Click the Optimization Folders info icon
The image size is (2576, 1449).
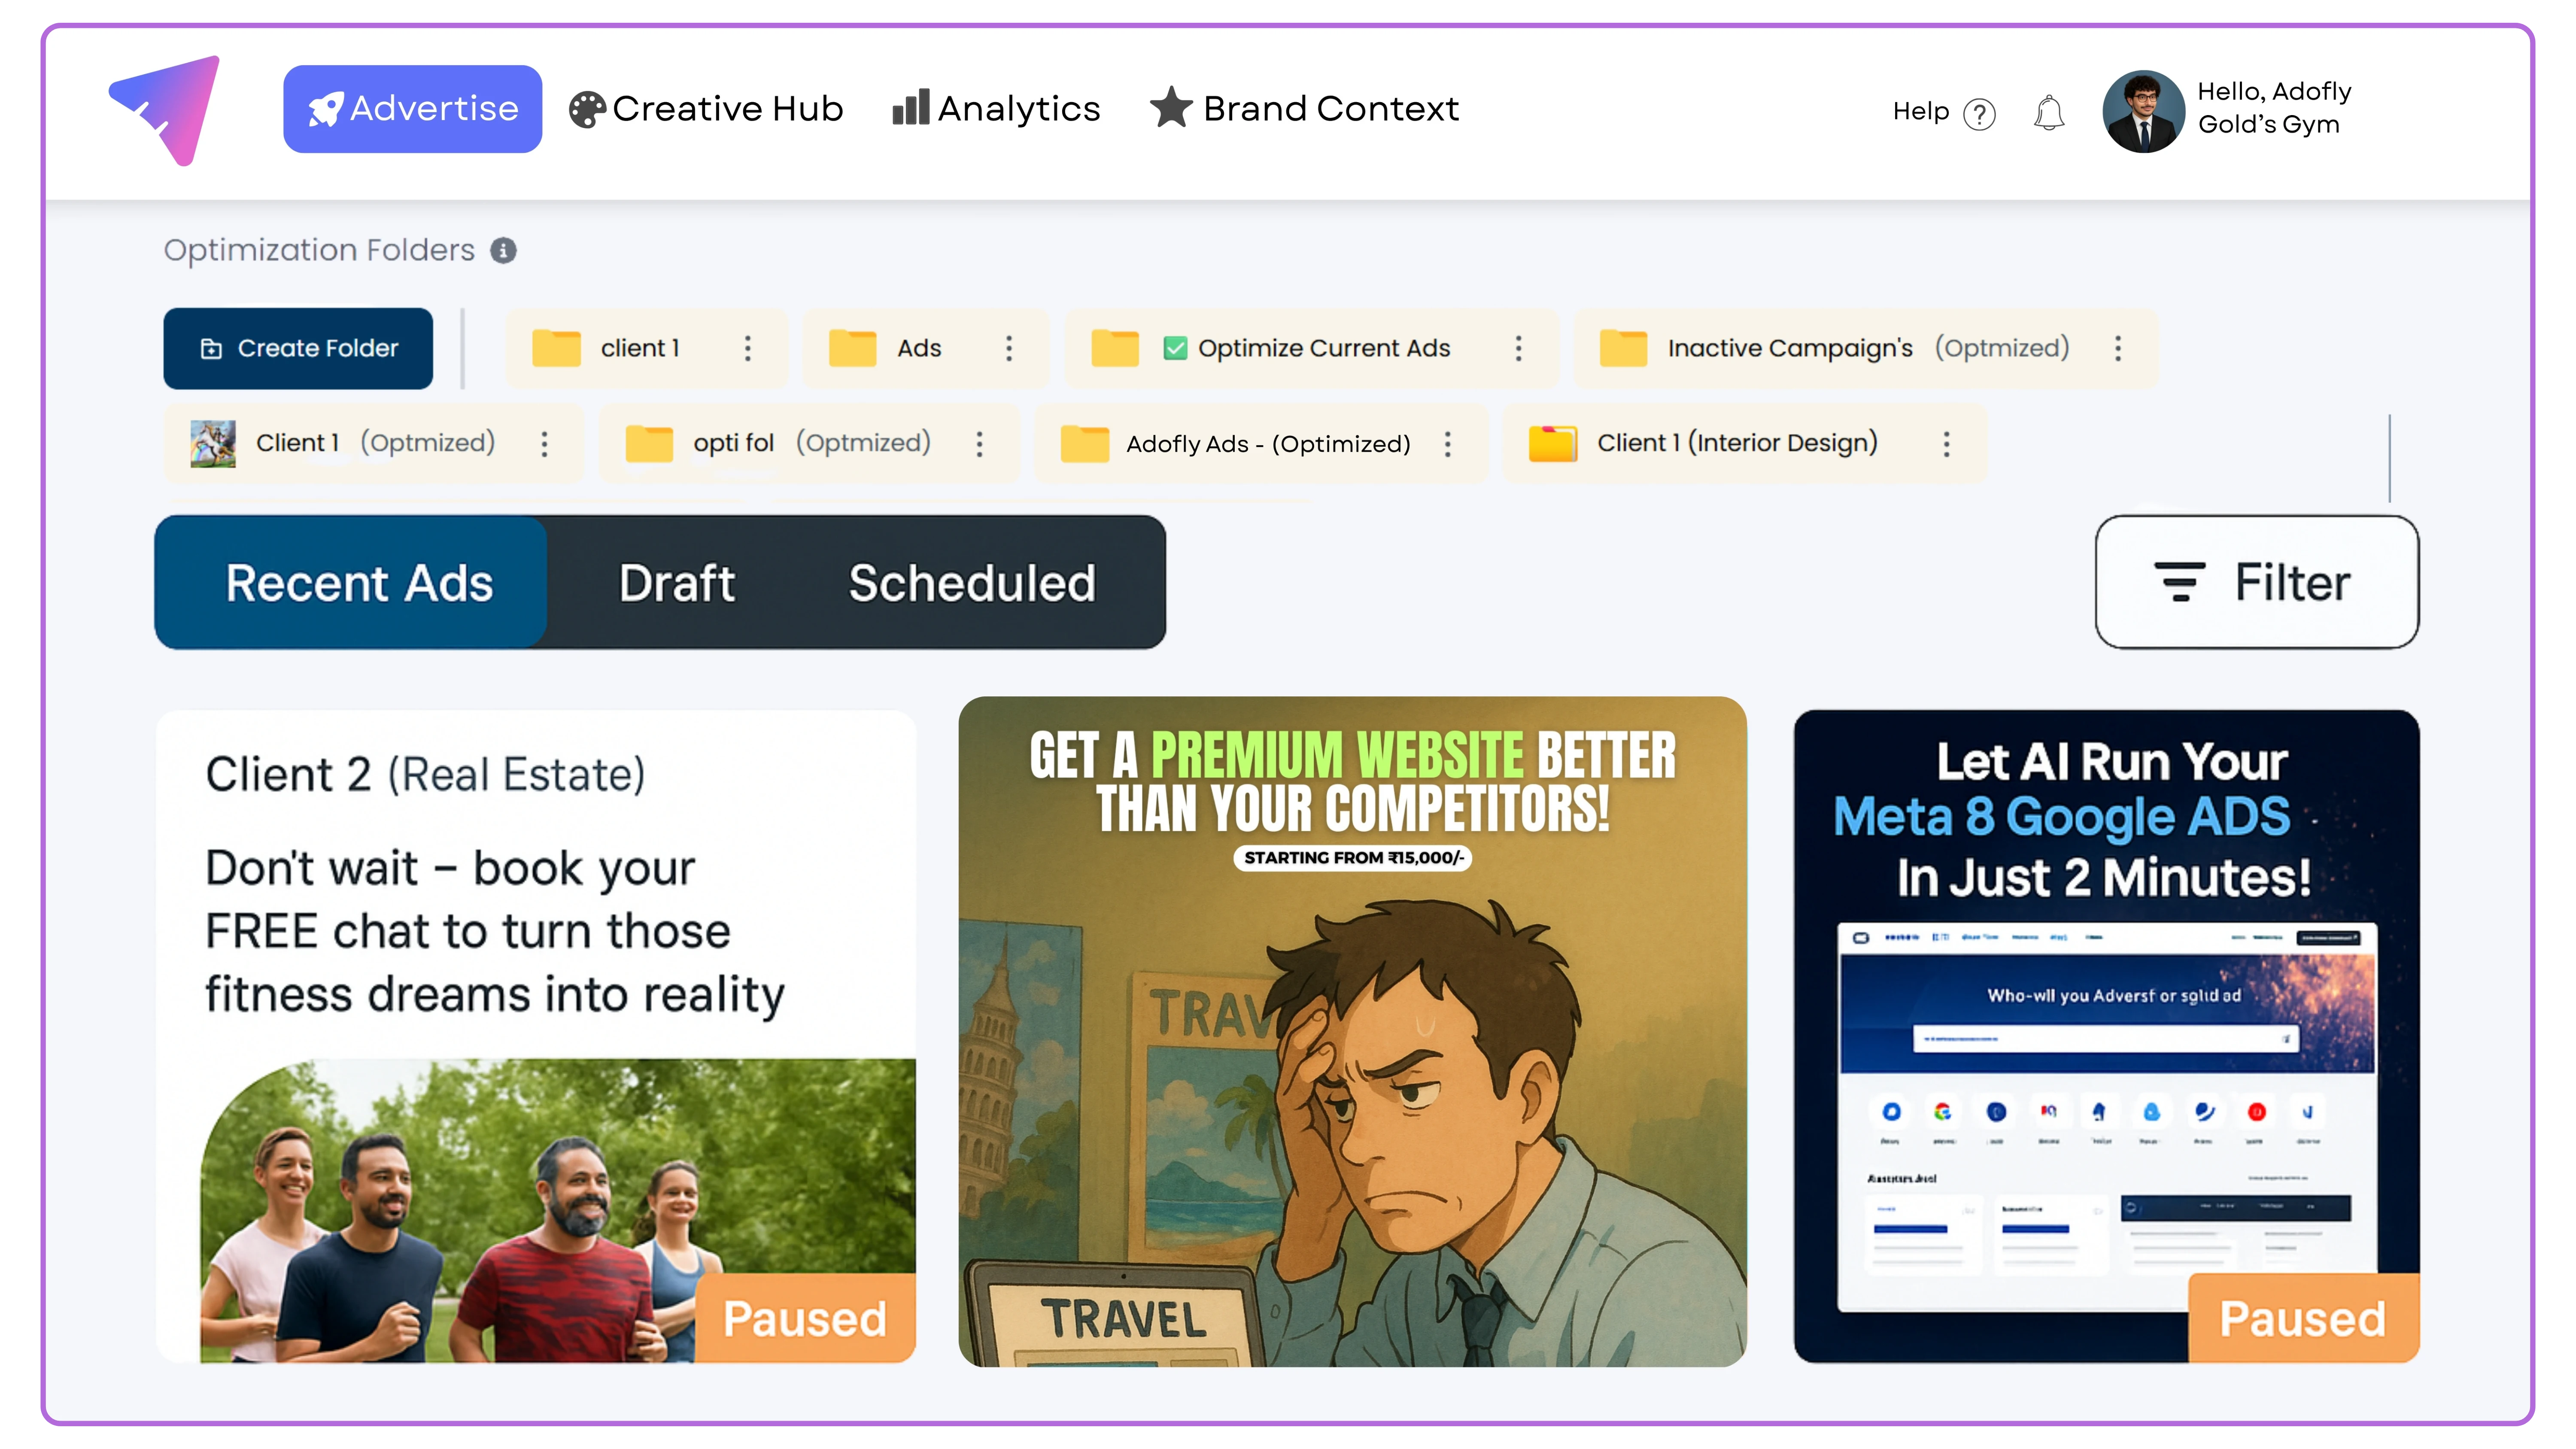pyautogui.click(x=503, y=251)
